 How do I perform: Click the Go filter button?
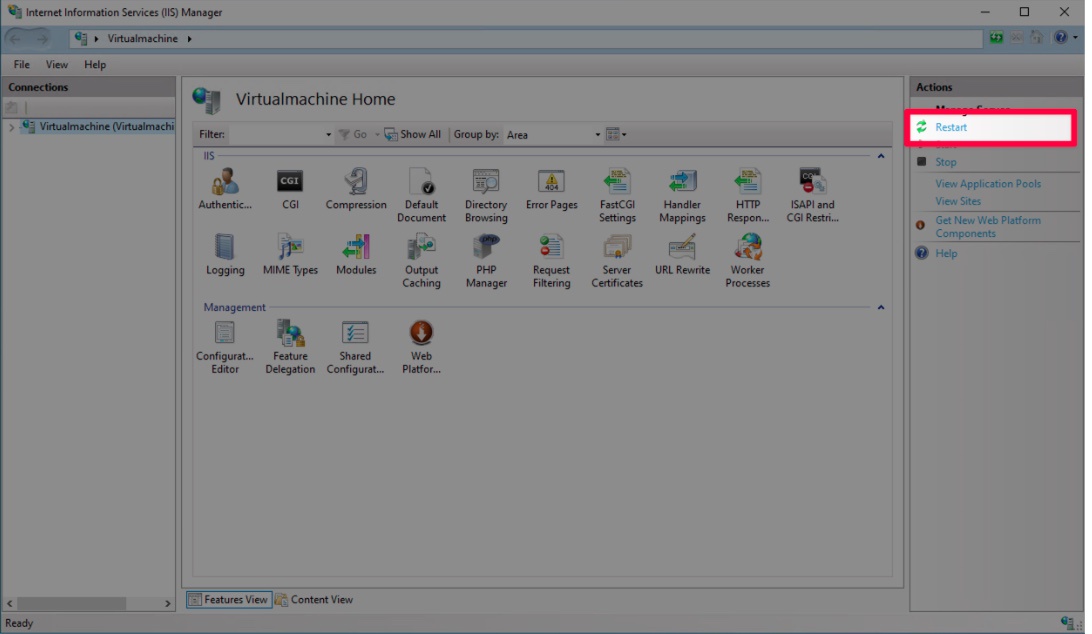[x=353, y=134]
